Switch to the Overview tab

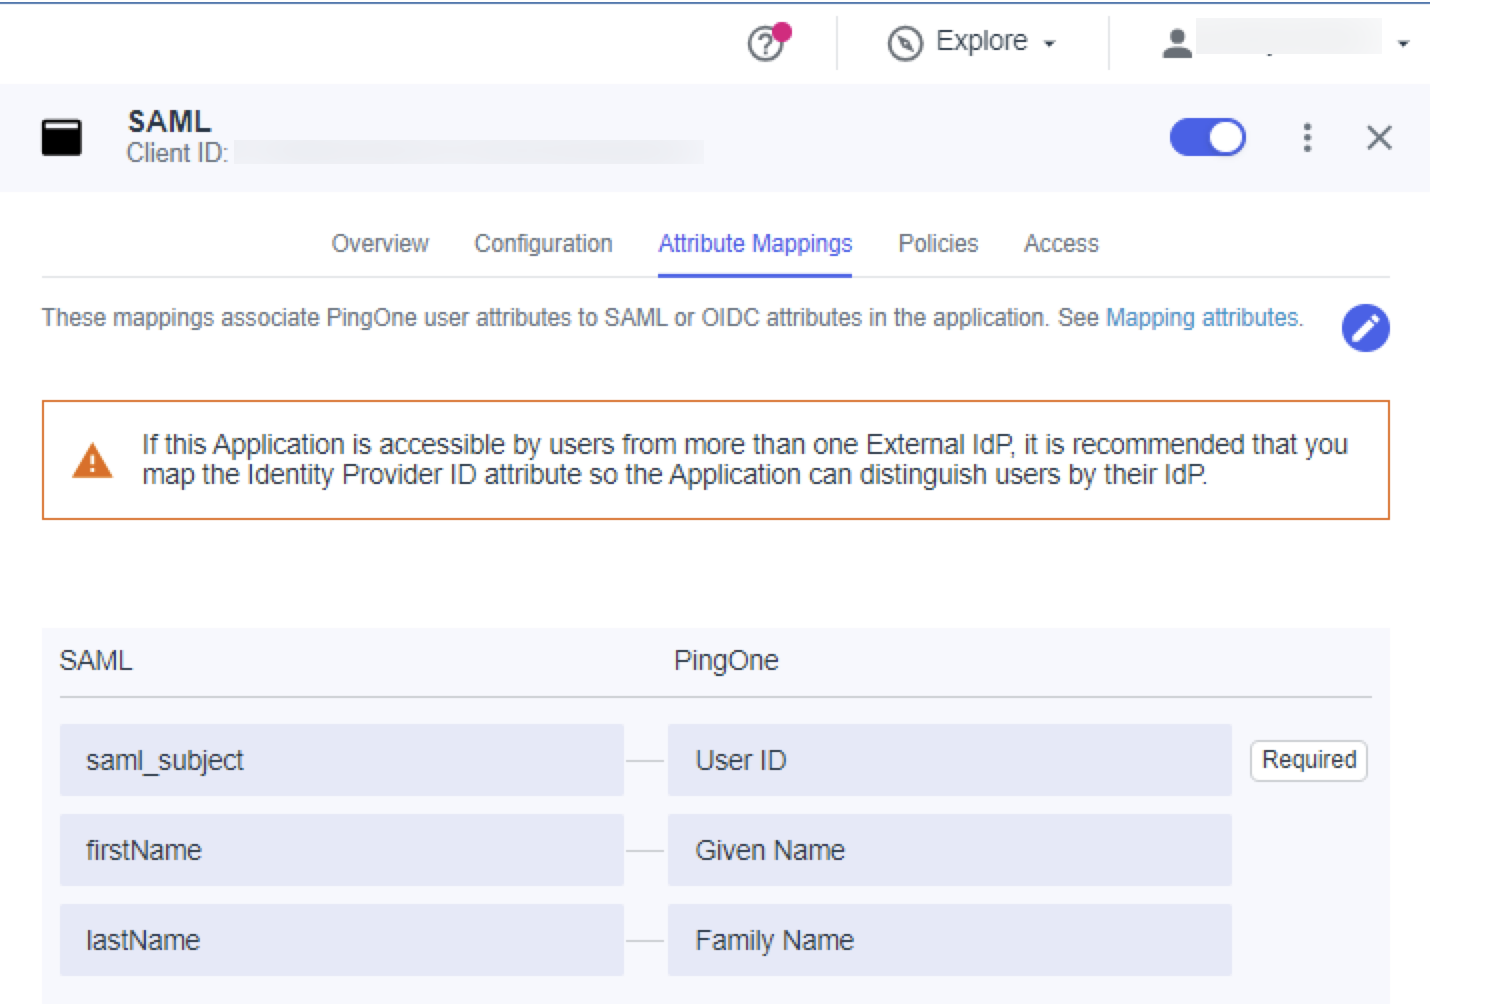click(x=380, y=244)
